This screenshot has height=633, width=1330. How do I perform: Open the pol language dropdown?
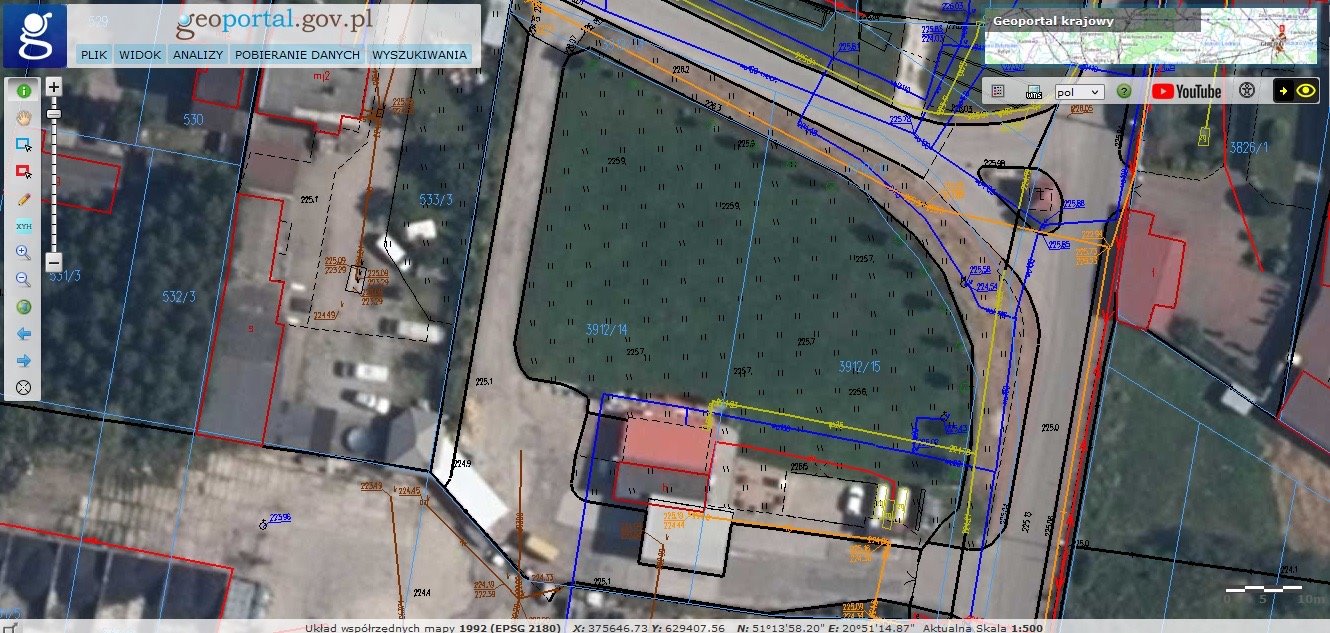click(x=1079, y=91)
